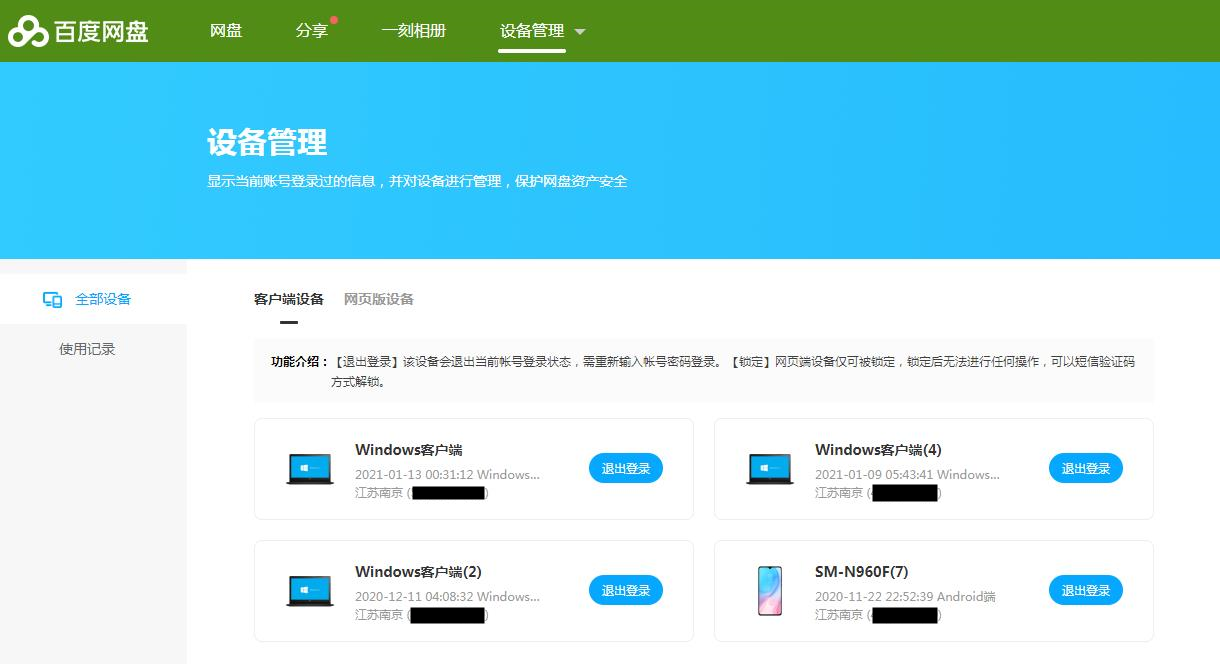This screenshot has width=1220, height=664.
Task: Click the SM-N960F(7) device name
Action: [862, 572]
